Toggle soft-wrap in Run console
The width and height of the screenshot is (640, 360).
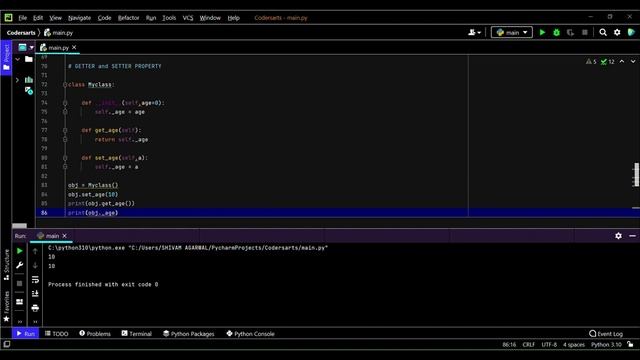tap(35, 280)
